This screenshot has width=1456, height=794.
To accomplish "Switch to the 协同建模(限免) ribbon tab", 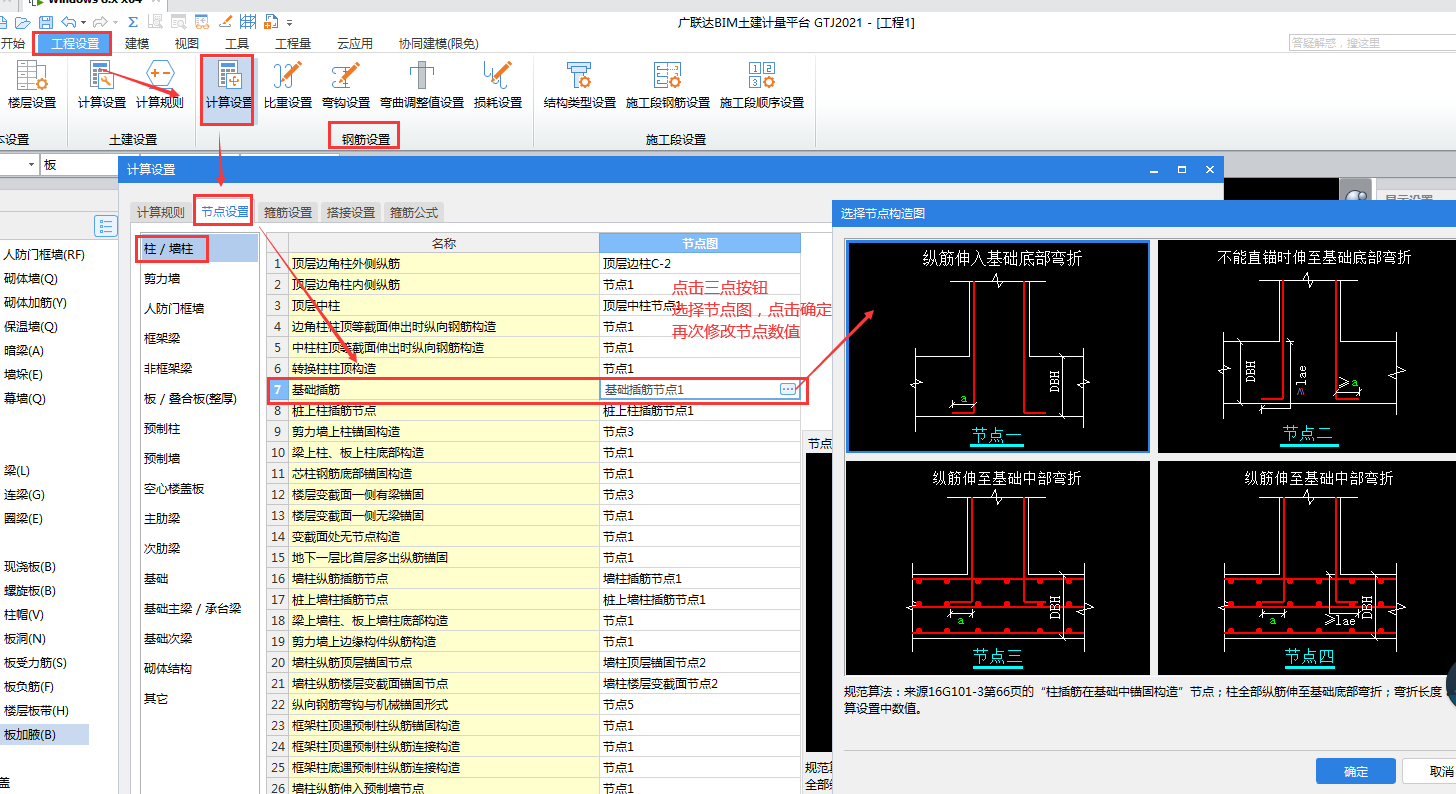I will (438, 43).
